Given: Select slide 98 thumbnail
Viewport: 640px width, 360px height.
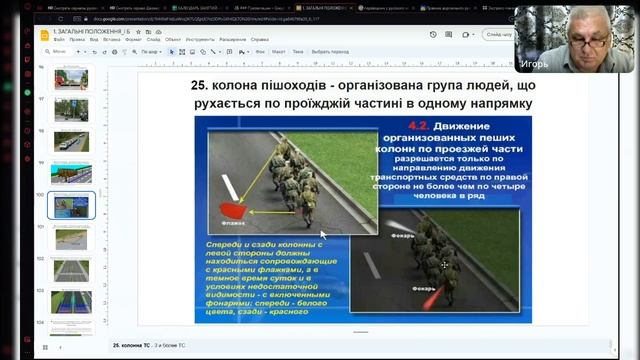Looking at the screenshot, I should tap(71, 142).
